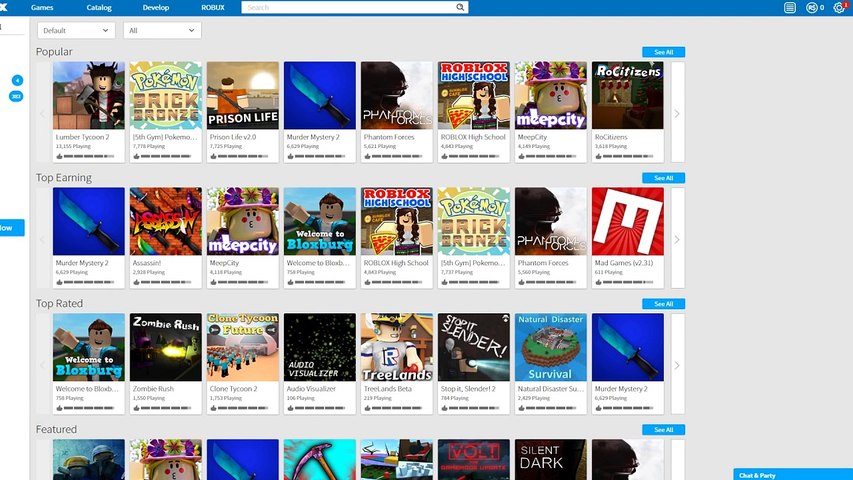Click thumbs-up icon under Audio Visualizer
The width and height of the screenshot is (853, 480).
290,408
